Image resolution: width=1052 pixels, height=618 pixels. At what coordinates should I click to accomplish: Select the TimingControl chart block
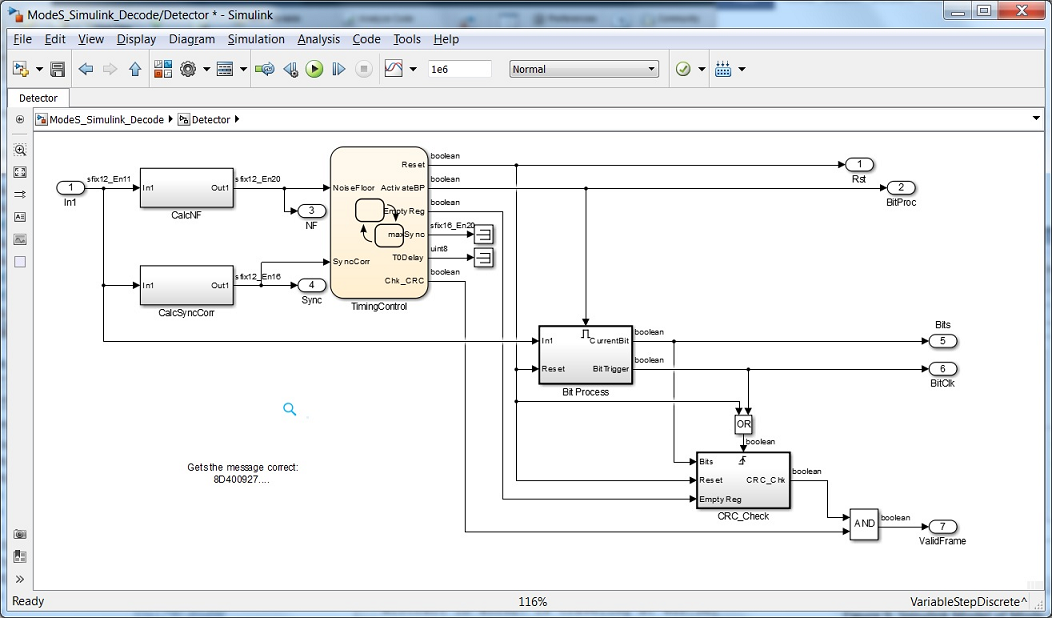(379, 223)
